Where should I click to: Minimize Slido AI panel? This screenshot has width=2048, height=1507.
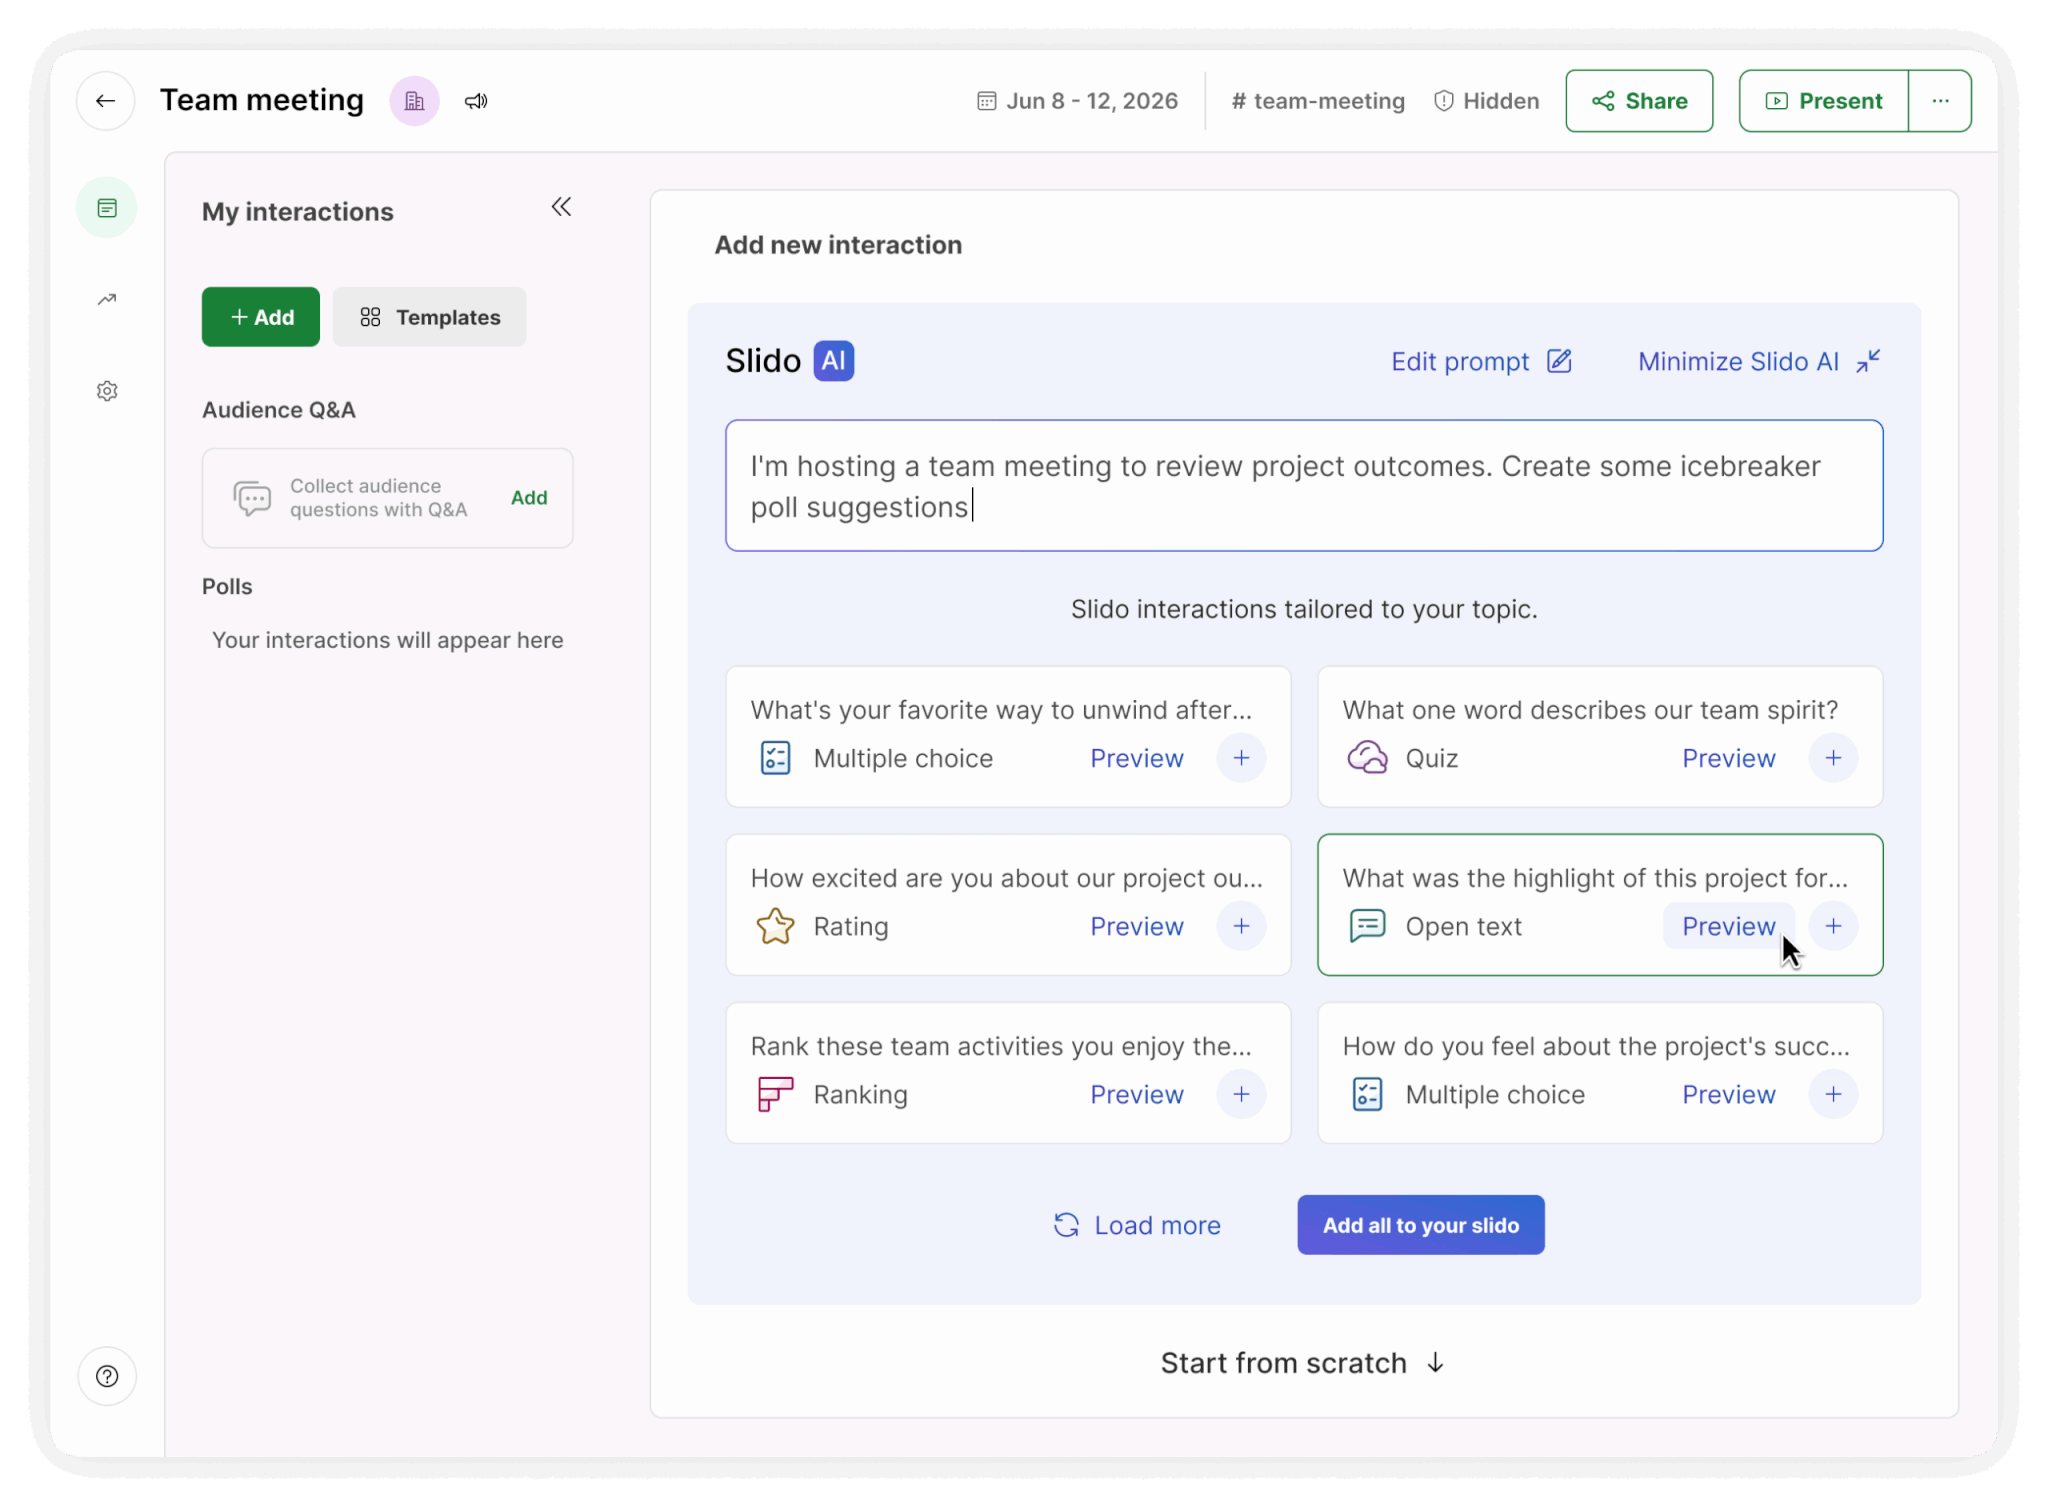pos(1759,361)
